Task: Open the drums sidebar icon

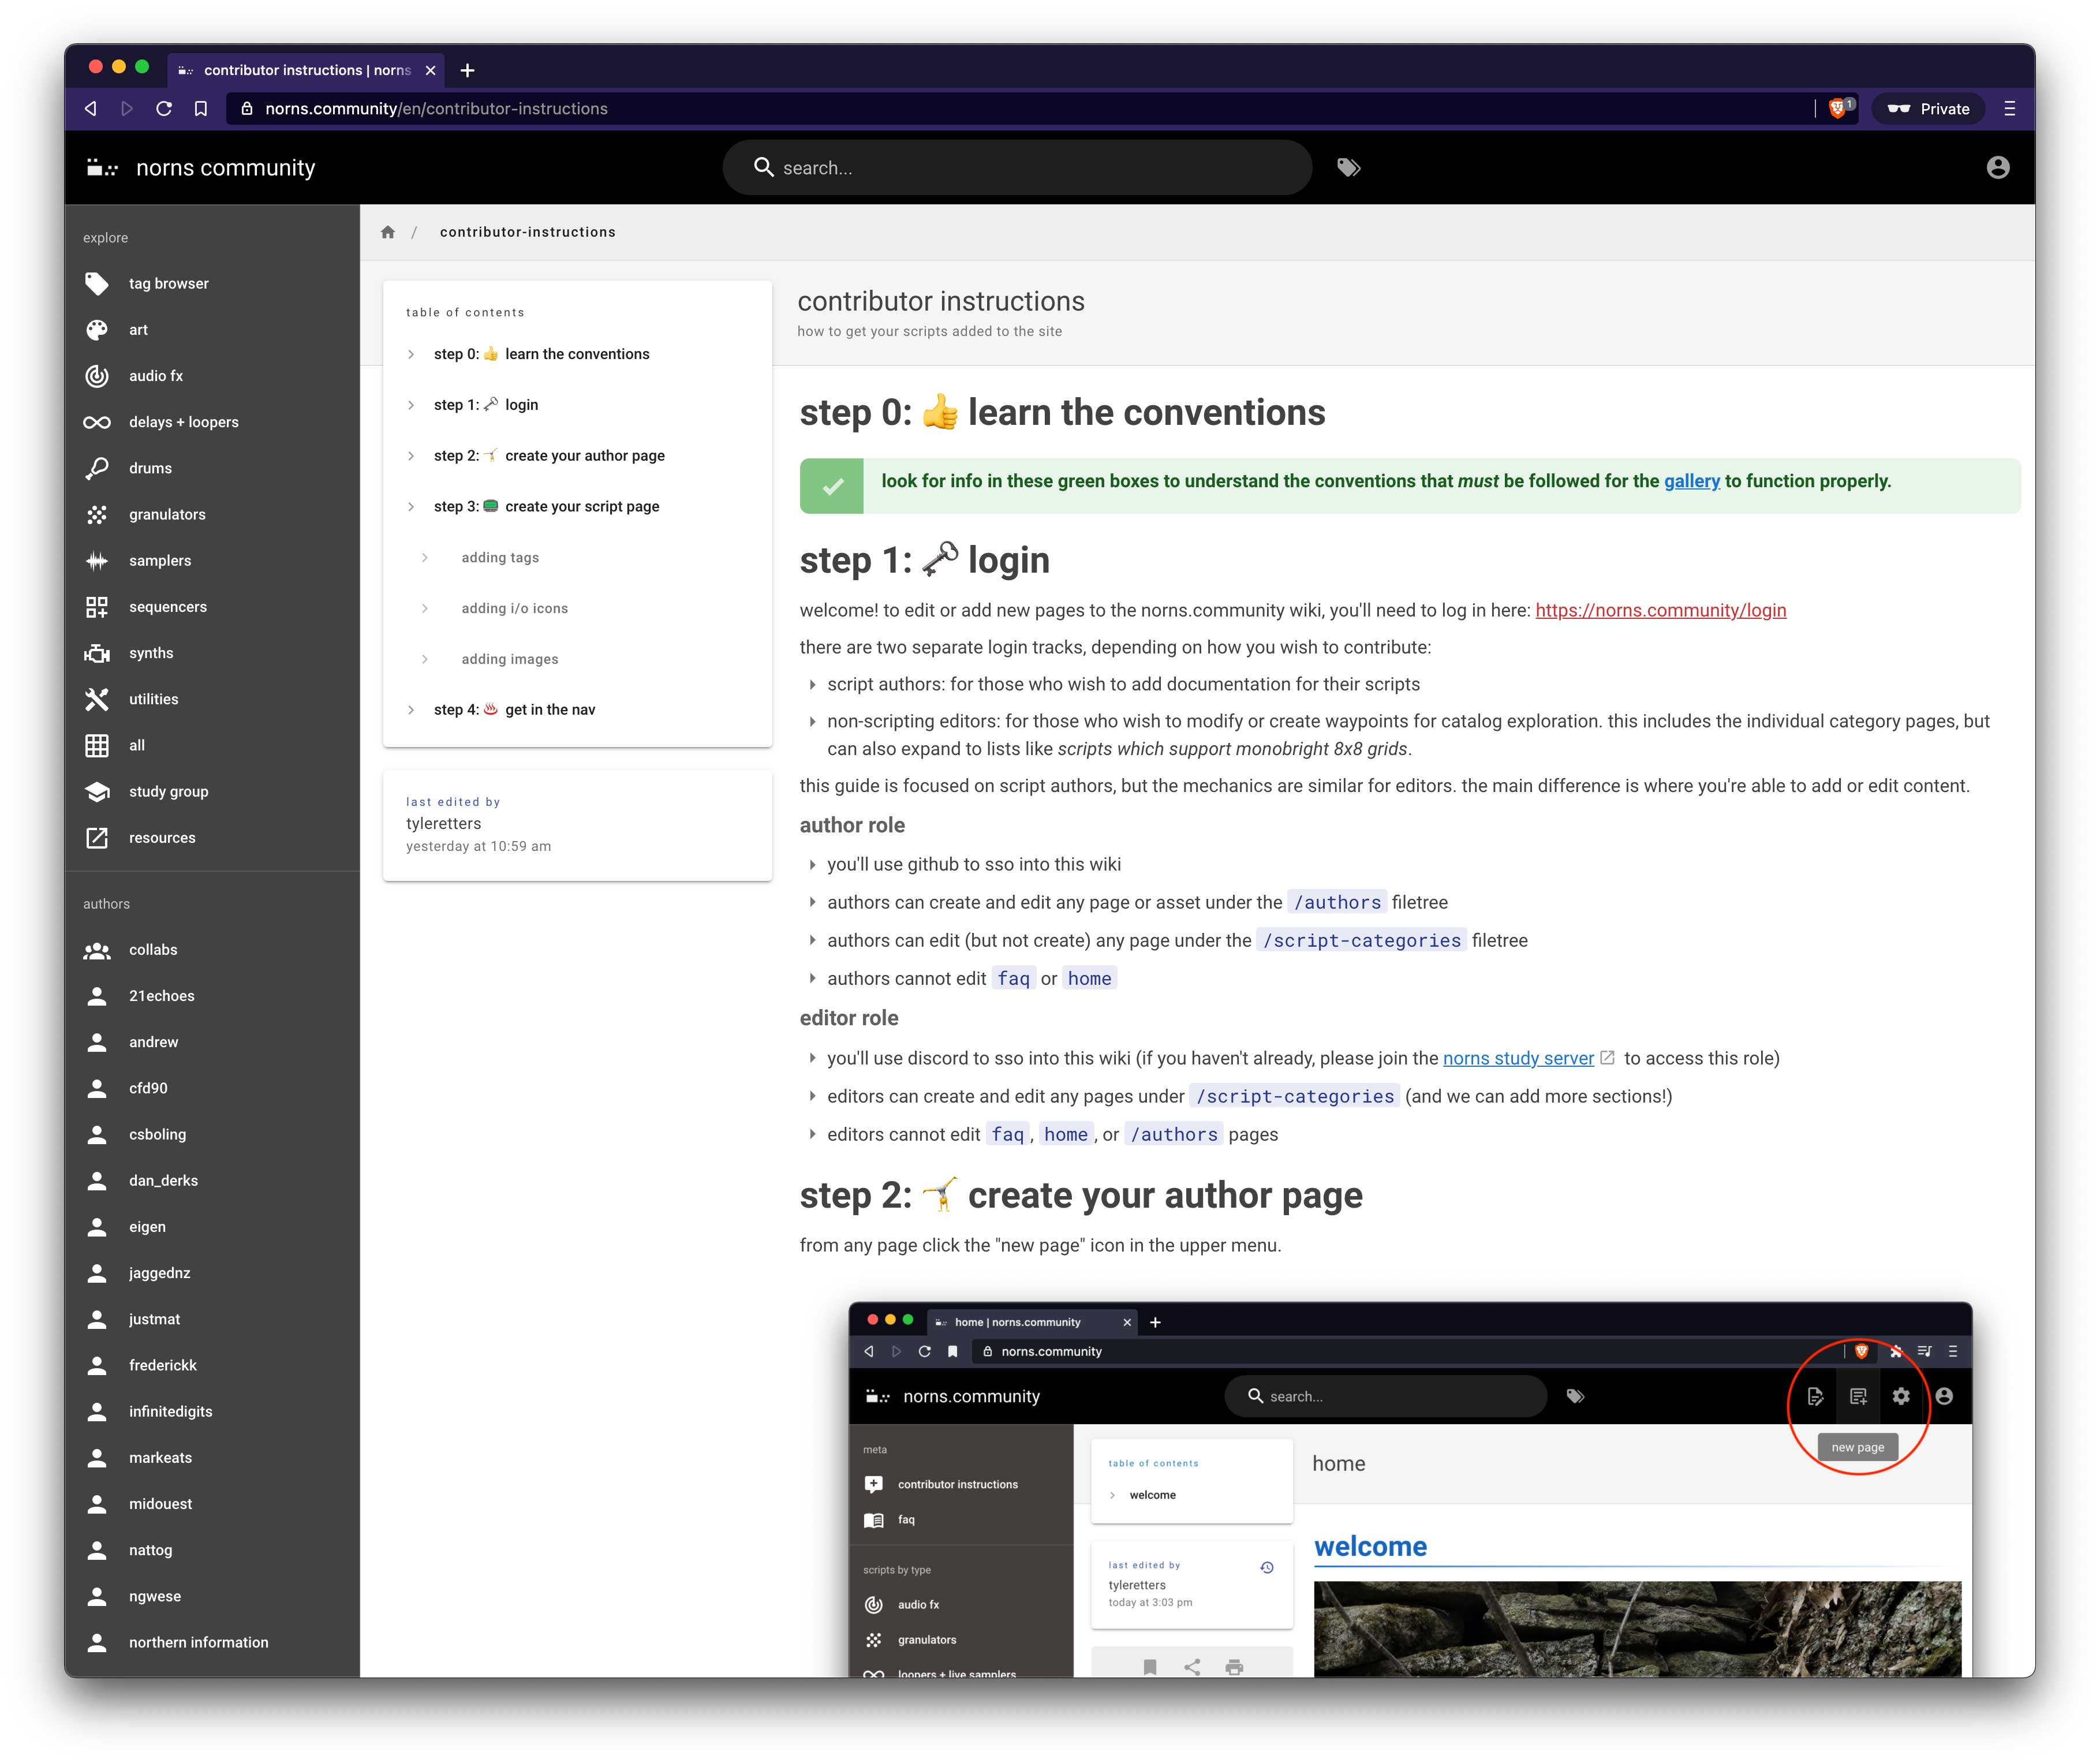Action: click(97, 468)
